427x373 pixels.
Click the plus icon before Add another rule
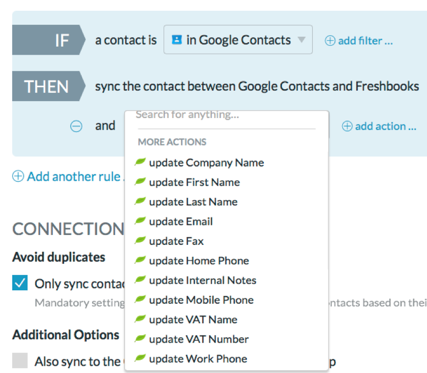(18, 176)
